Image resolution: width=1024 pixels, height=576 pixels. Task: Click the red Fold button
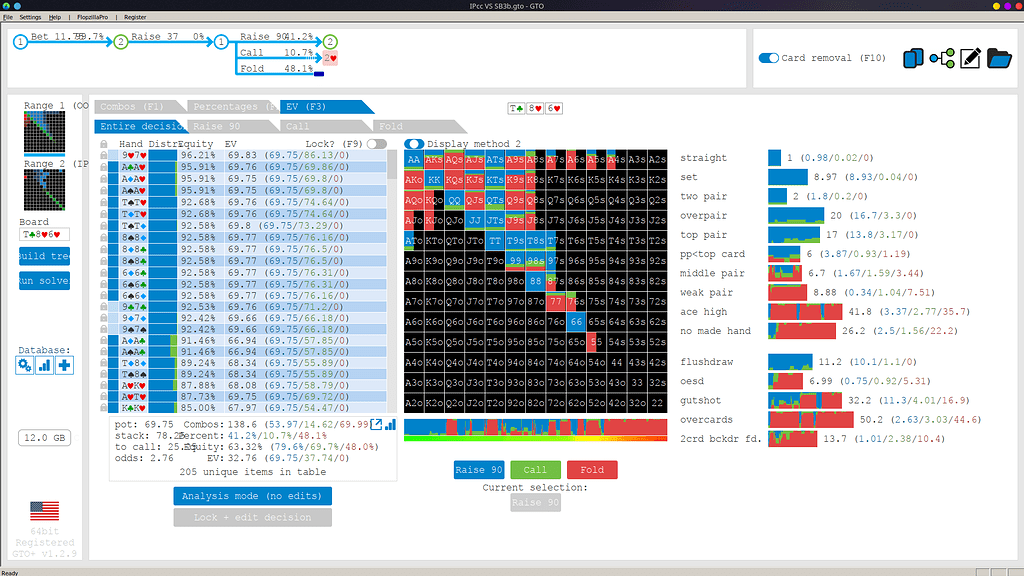coord(591,470)
